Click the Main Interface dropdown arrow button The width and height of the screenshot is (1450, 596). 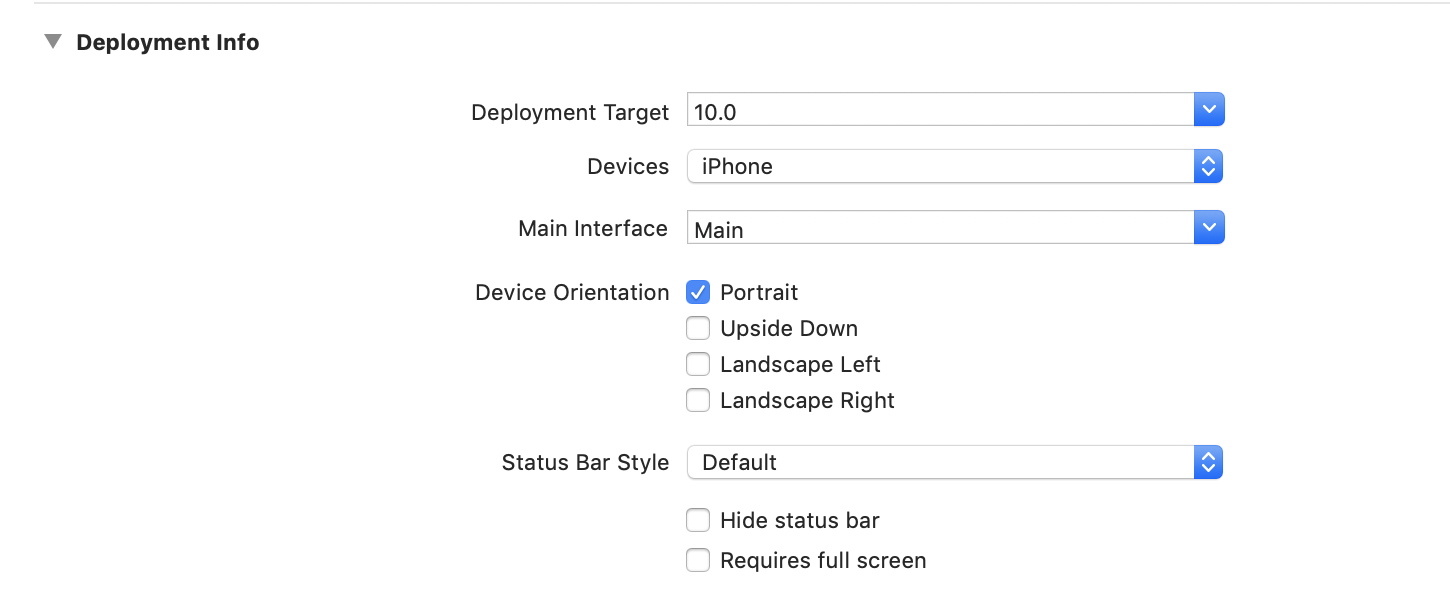point(1209,228)
